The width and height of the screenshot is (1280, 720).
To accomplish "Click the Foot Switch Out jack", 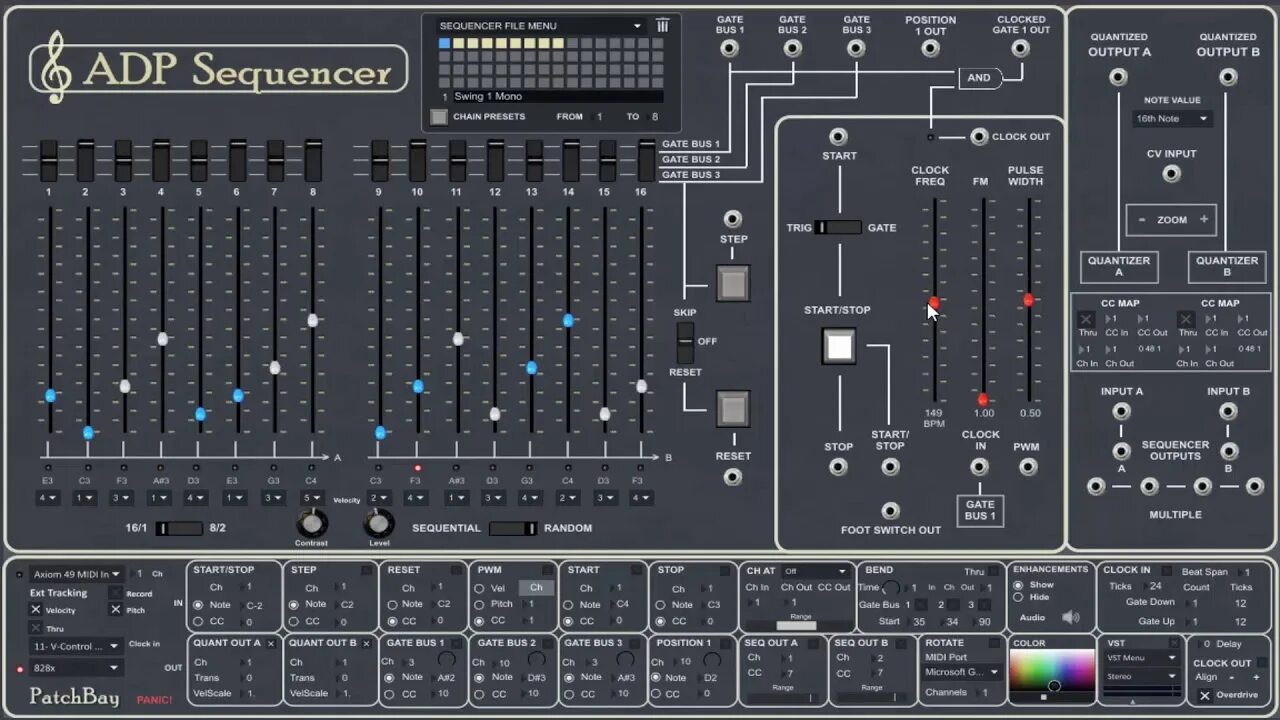I will (890, 511).
